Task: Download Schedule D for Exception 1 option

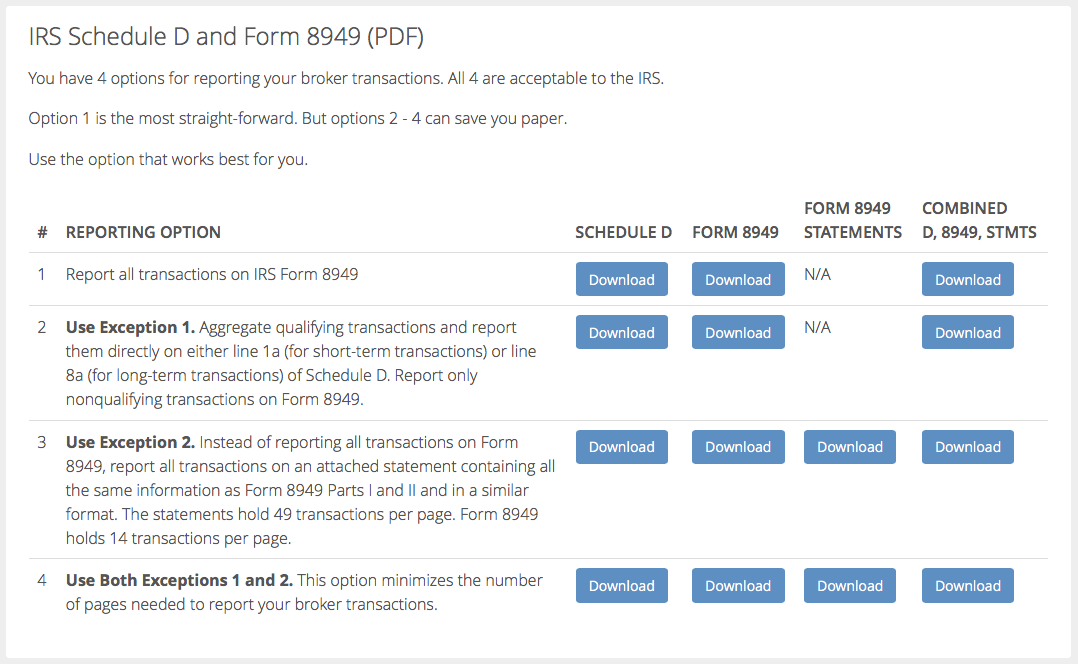Action: pos(622,332)
